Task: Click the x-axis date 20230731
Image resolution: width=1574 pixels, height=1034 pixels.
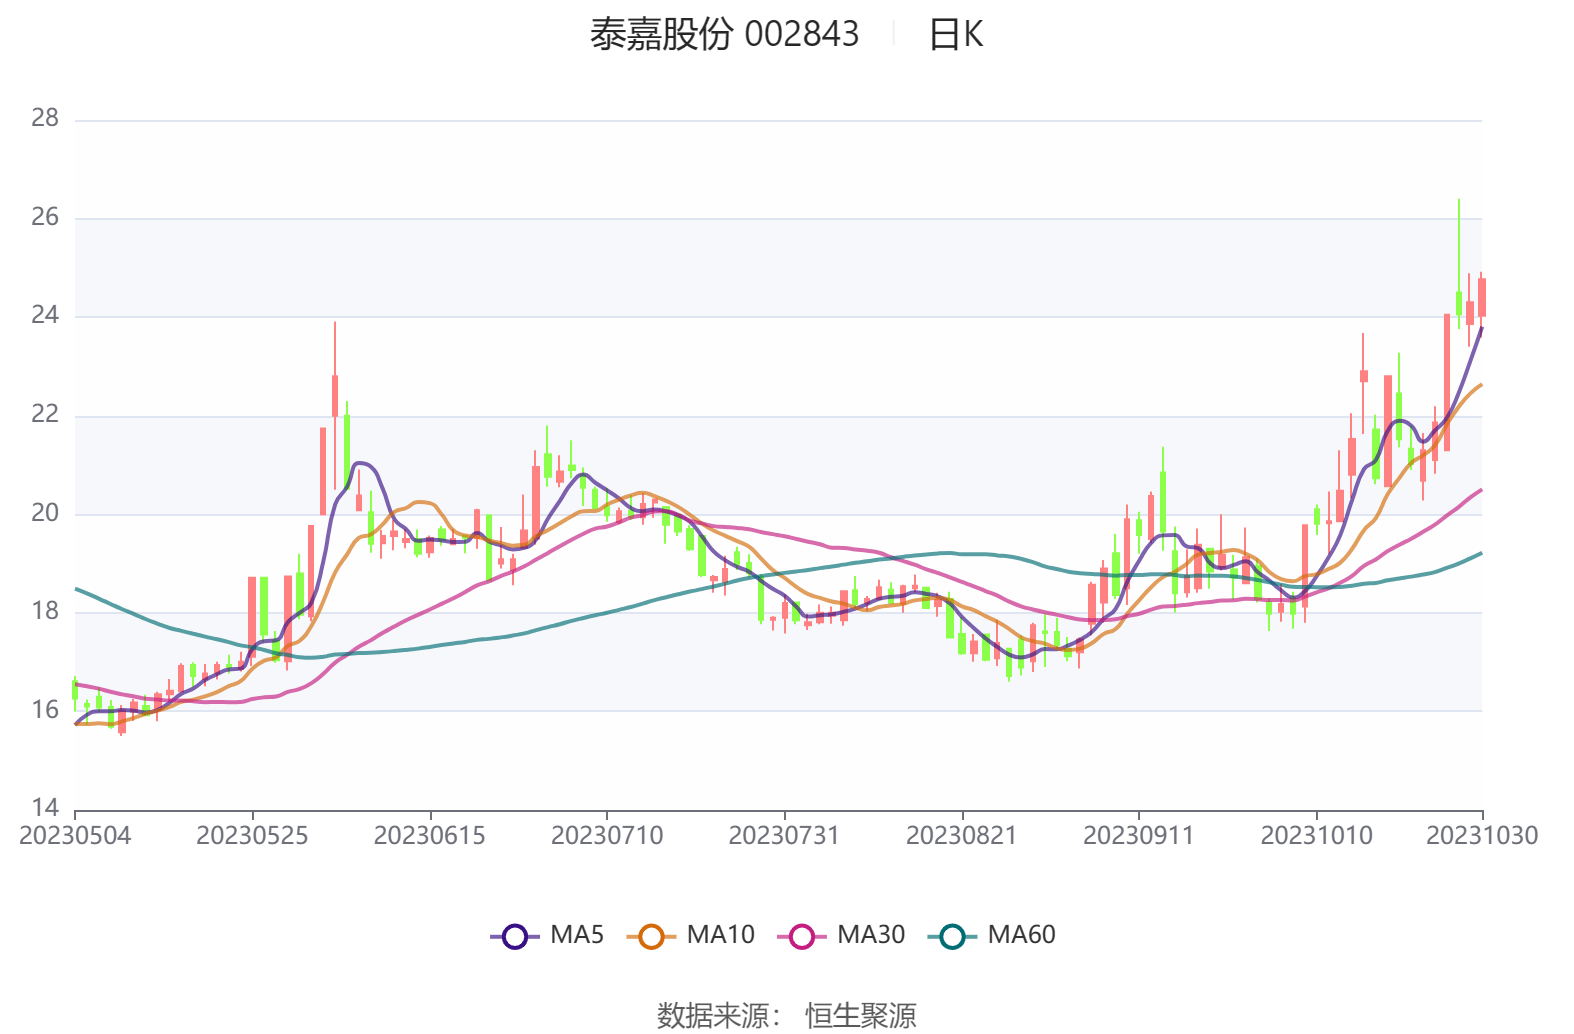Action: click(784, 836)
